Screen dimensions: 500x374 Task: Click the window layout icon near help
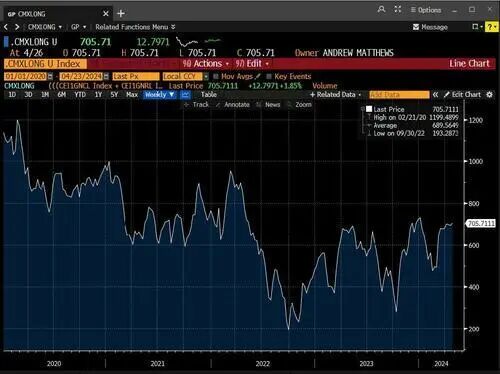(x=476, y=27)
